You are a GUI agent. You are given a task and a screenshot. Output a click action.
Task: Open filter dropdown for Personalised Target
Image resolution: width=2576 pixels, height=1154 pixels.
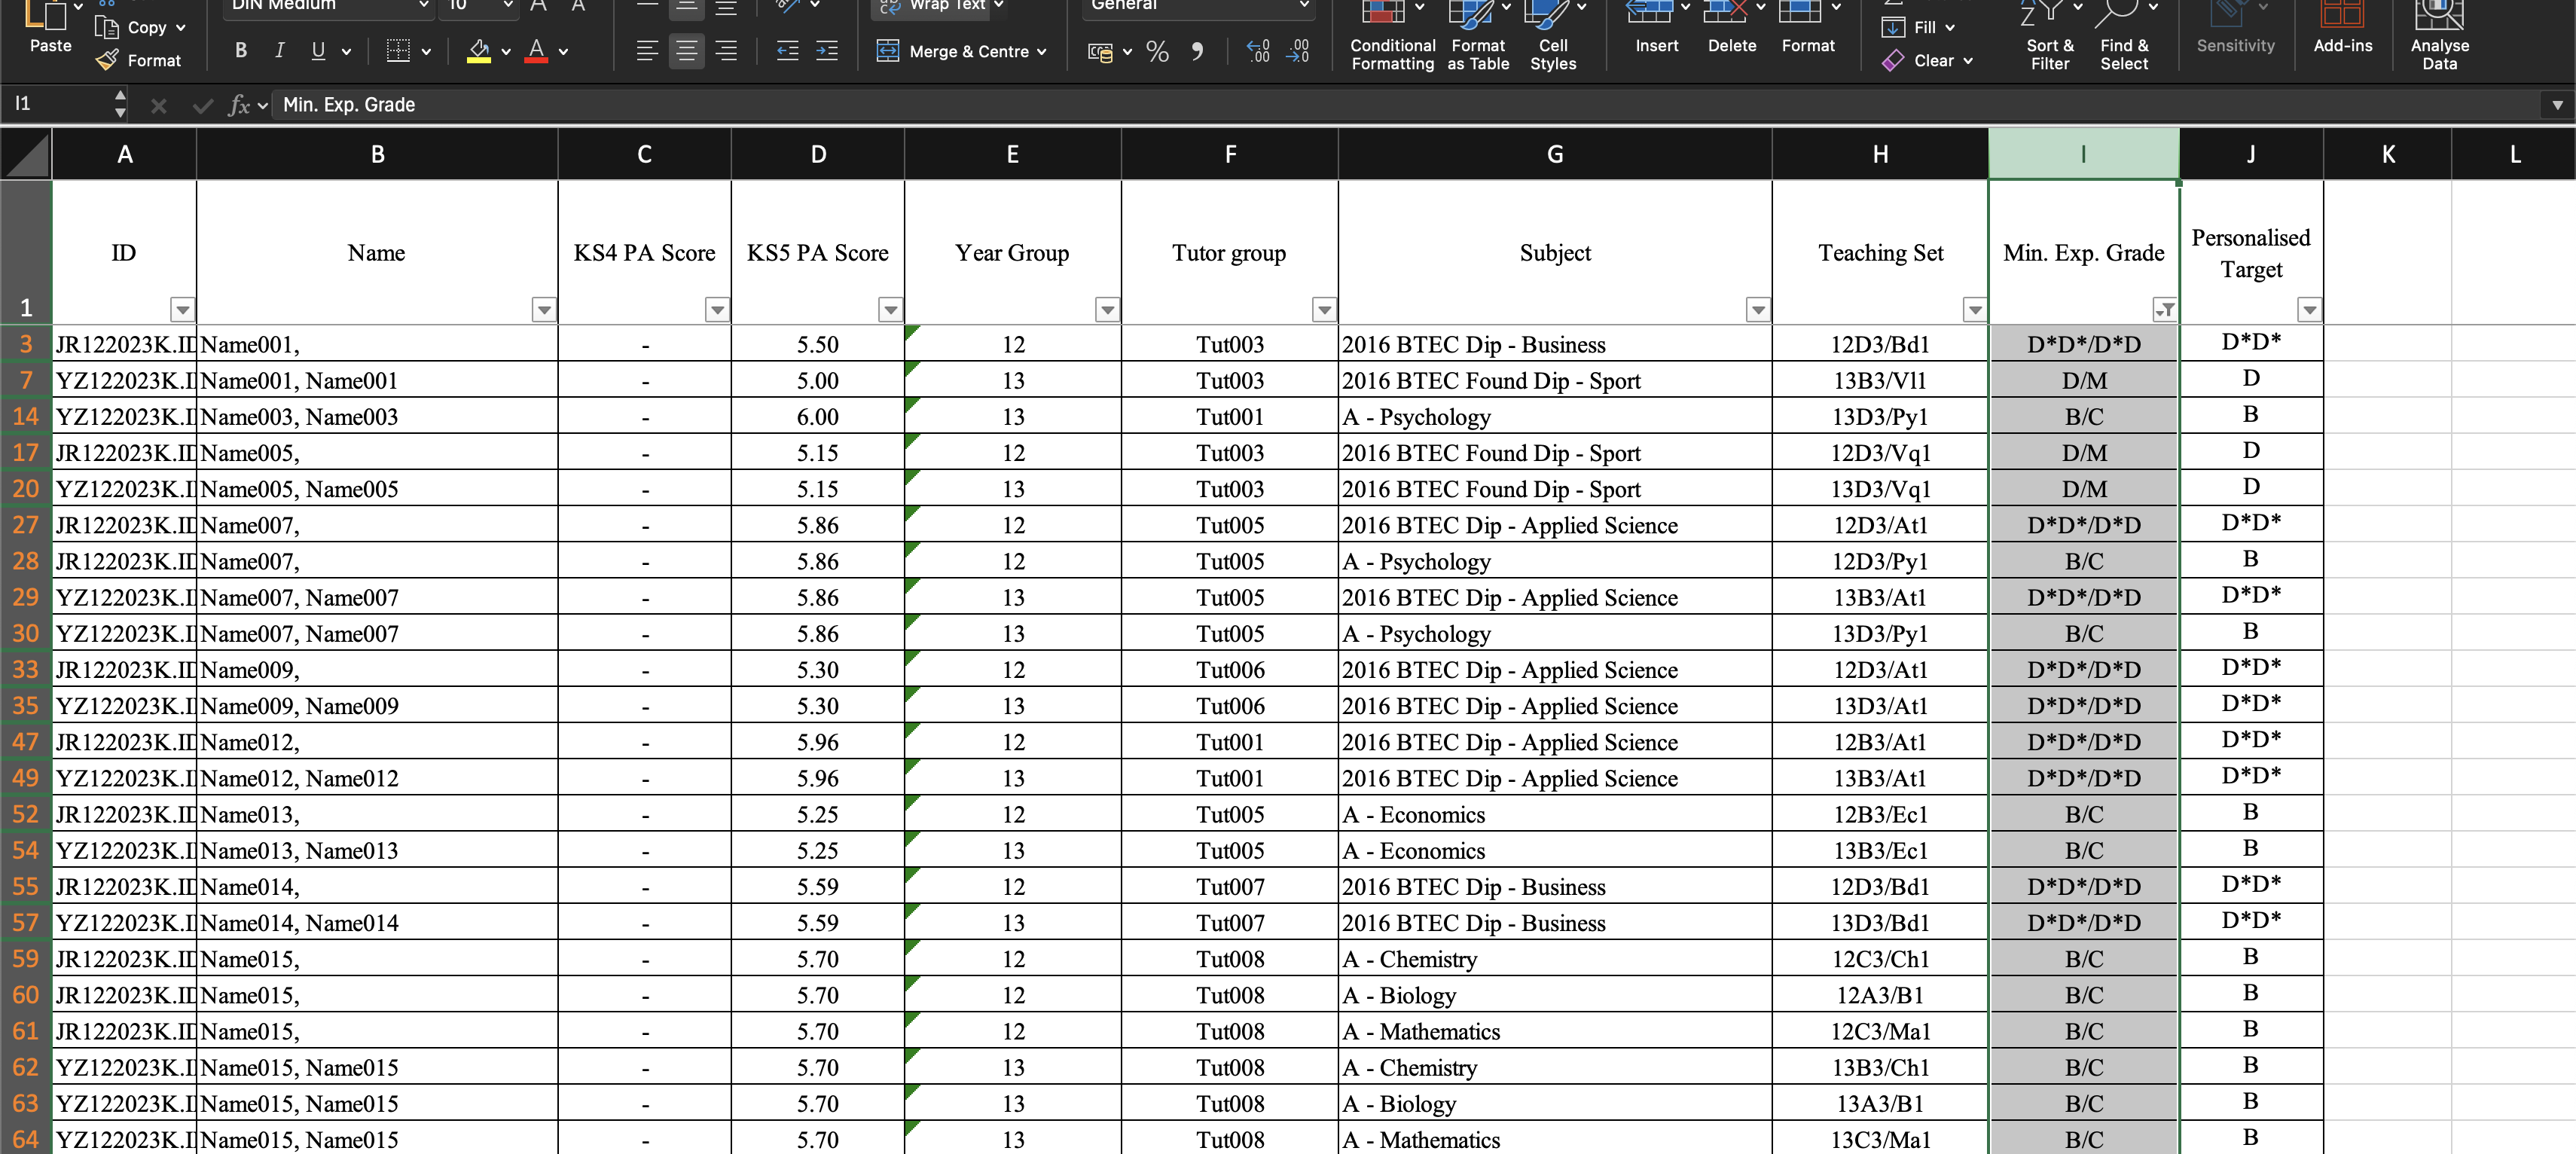coord(2309,310)
